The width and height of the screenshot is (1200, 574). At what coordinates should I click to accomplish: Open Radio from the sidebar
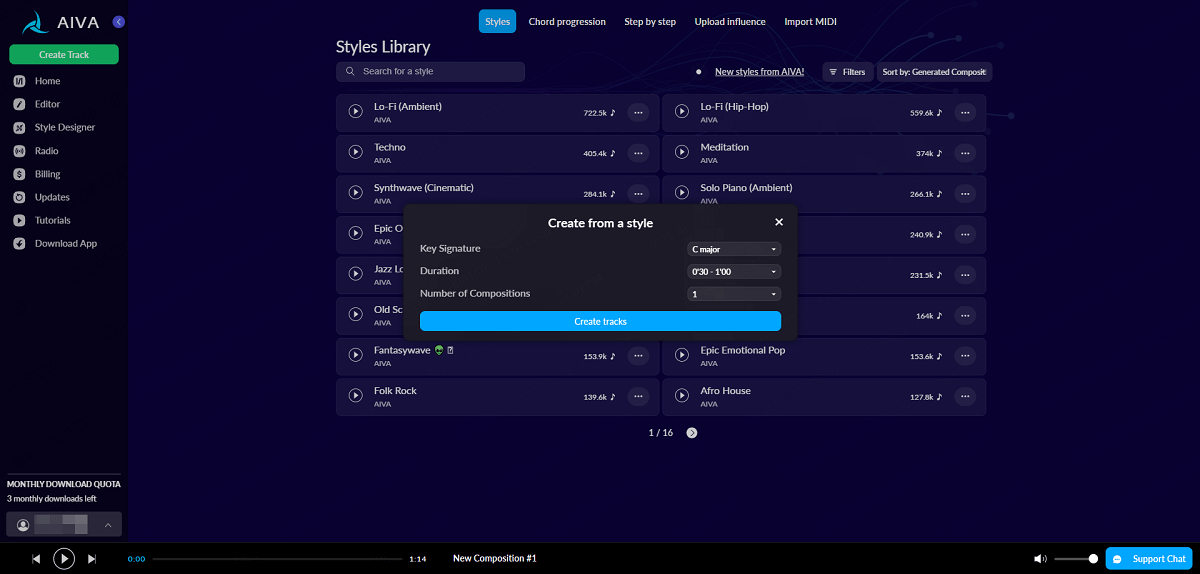(x=46, y=151)
